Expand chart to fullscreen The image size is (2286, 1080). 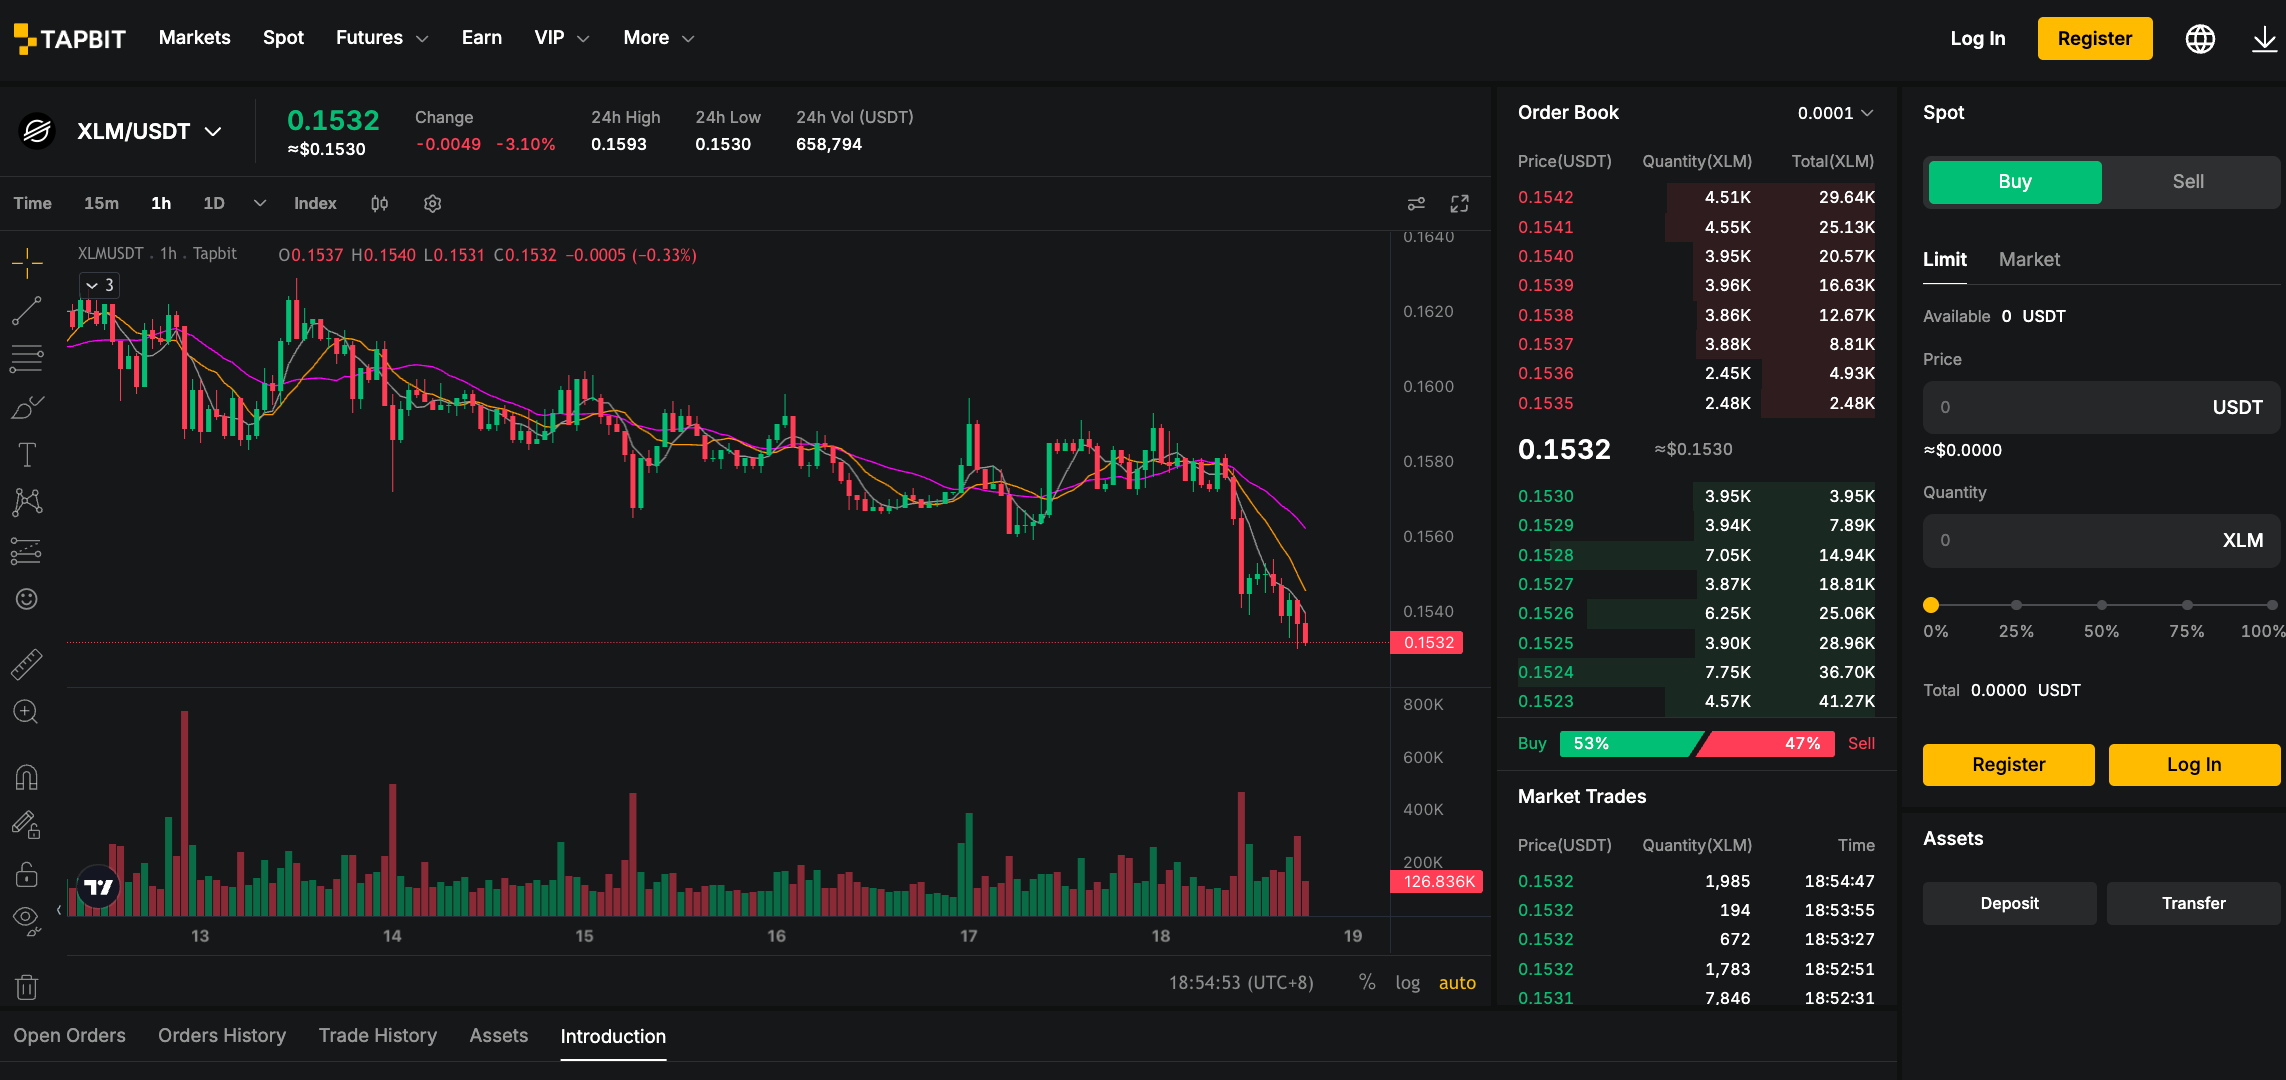1460,204
